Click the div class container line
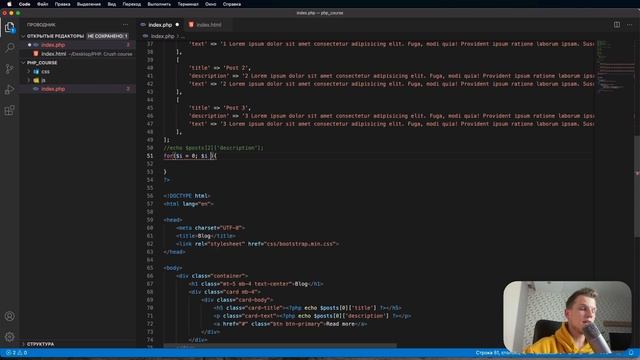The width and height of the screenshot is (640, 360). pos(212,276)
